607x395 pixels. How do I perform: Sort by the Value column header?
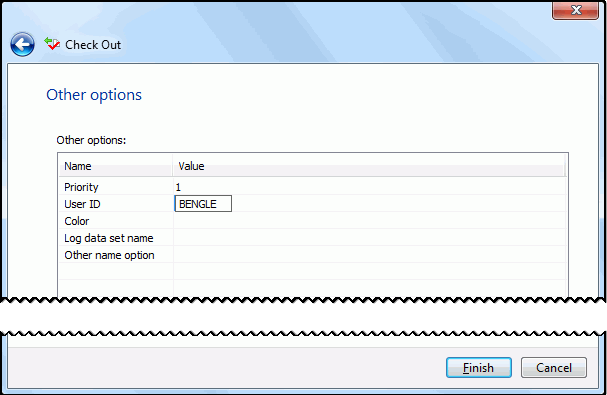pyautogui.click(x=369, y=166)
